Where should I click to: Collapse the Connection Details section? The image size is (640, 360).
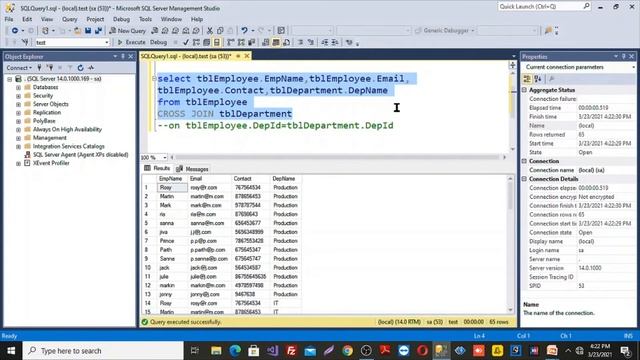coord(525,179)
